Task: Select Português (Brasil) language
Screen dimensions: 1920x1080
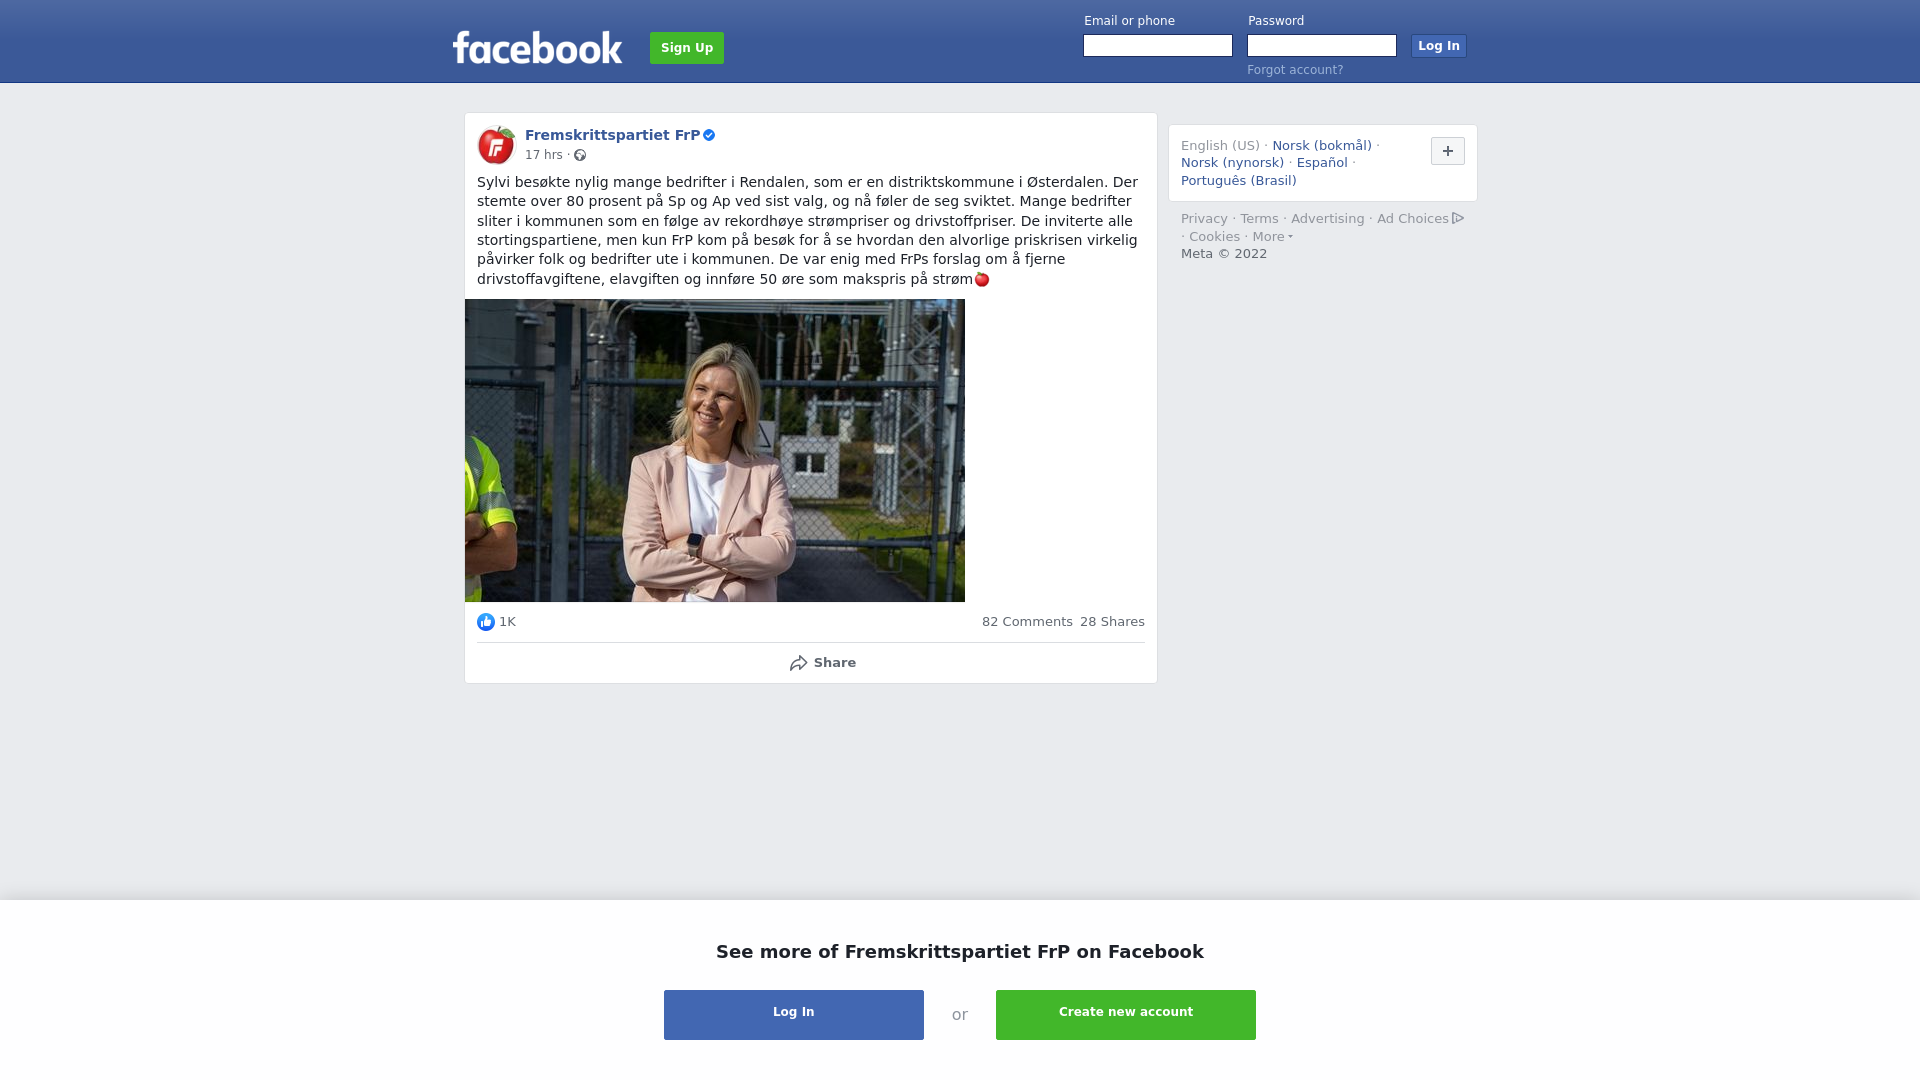Action: click(x=1239, y=181)
